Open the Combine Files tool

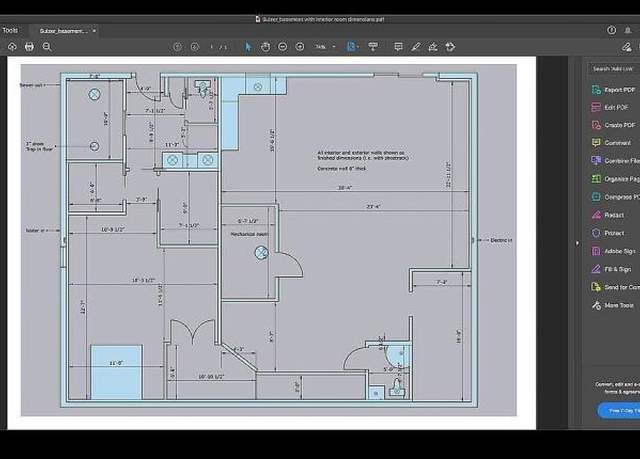coord(615,161)
